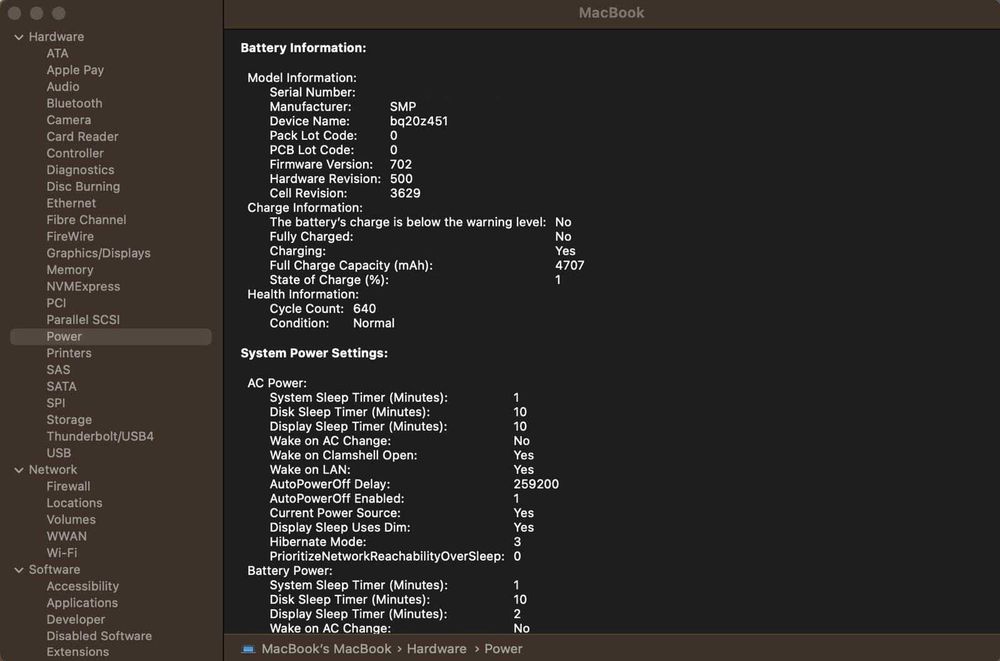The image size is (1000, 661).
Task: Select Apple Pay in the sidebar
Action: pos(75,70)
